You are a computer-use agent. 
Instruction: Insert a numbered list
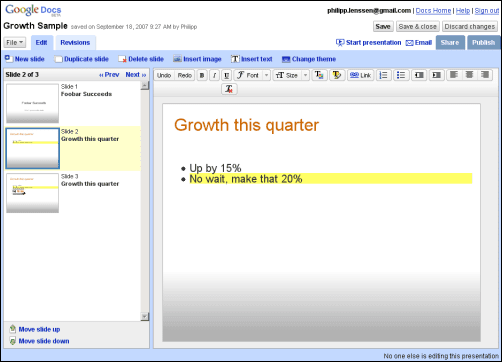384,75
